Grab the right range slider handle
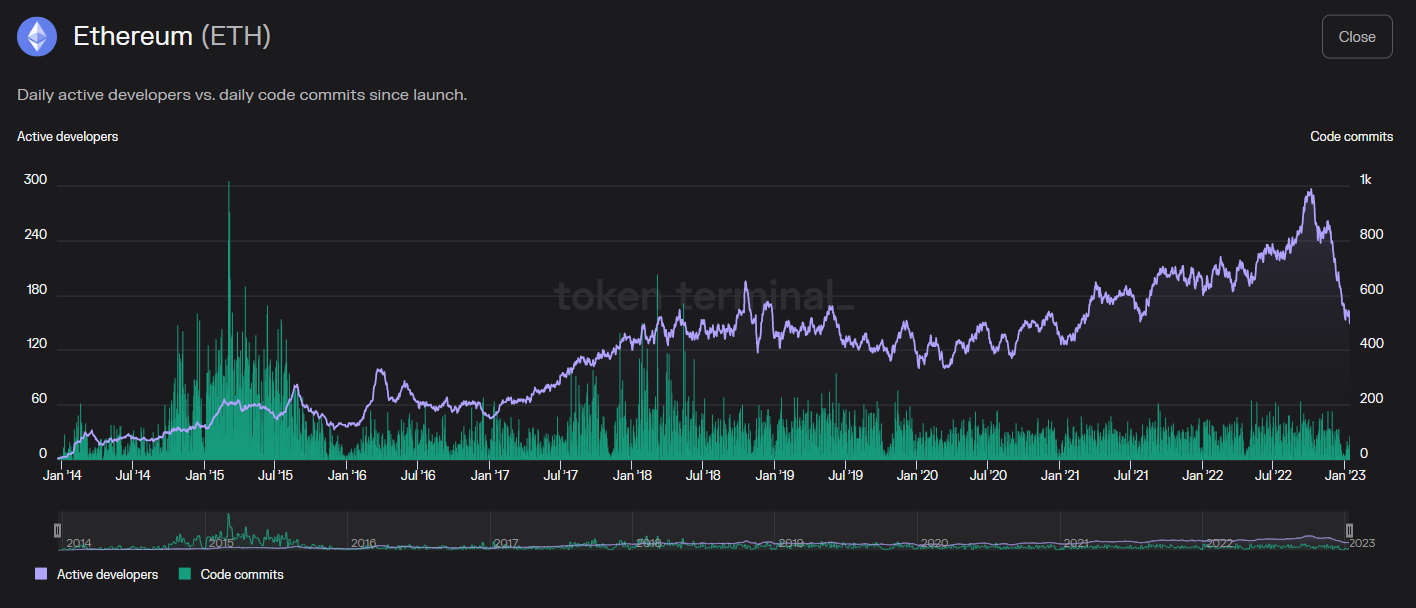 [1349, 530]
